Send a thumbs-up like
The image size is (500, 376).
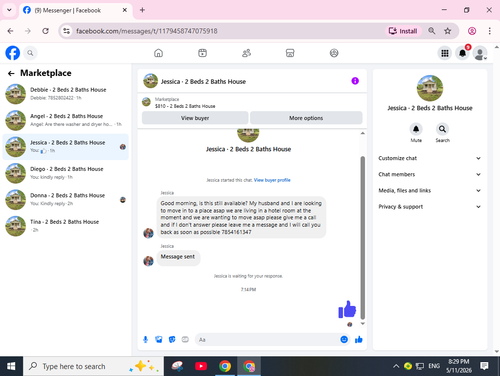click(359, 339)
